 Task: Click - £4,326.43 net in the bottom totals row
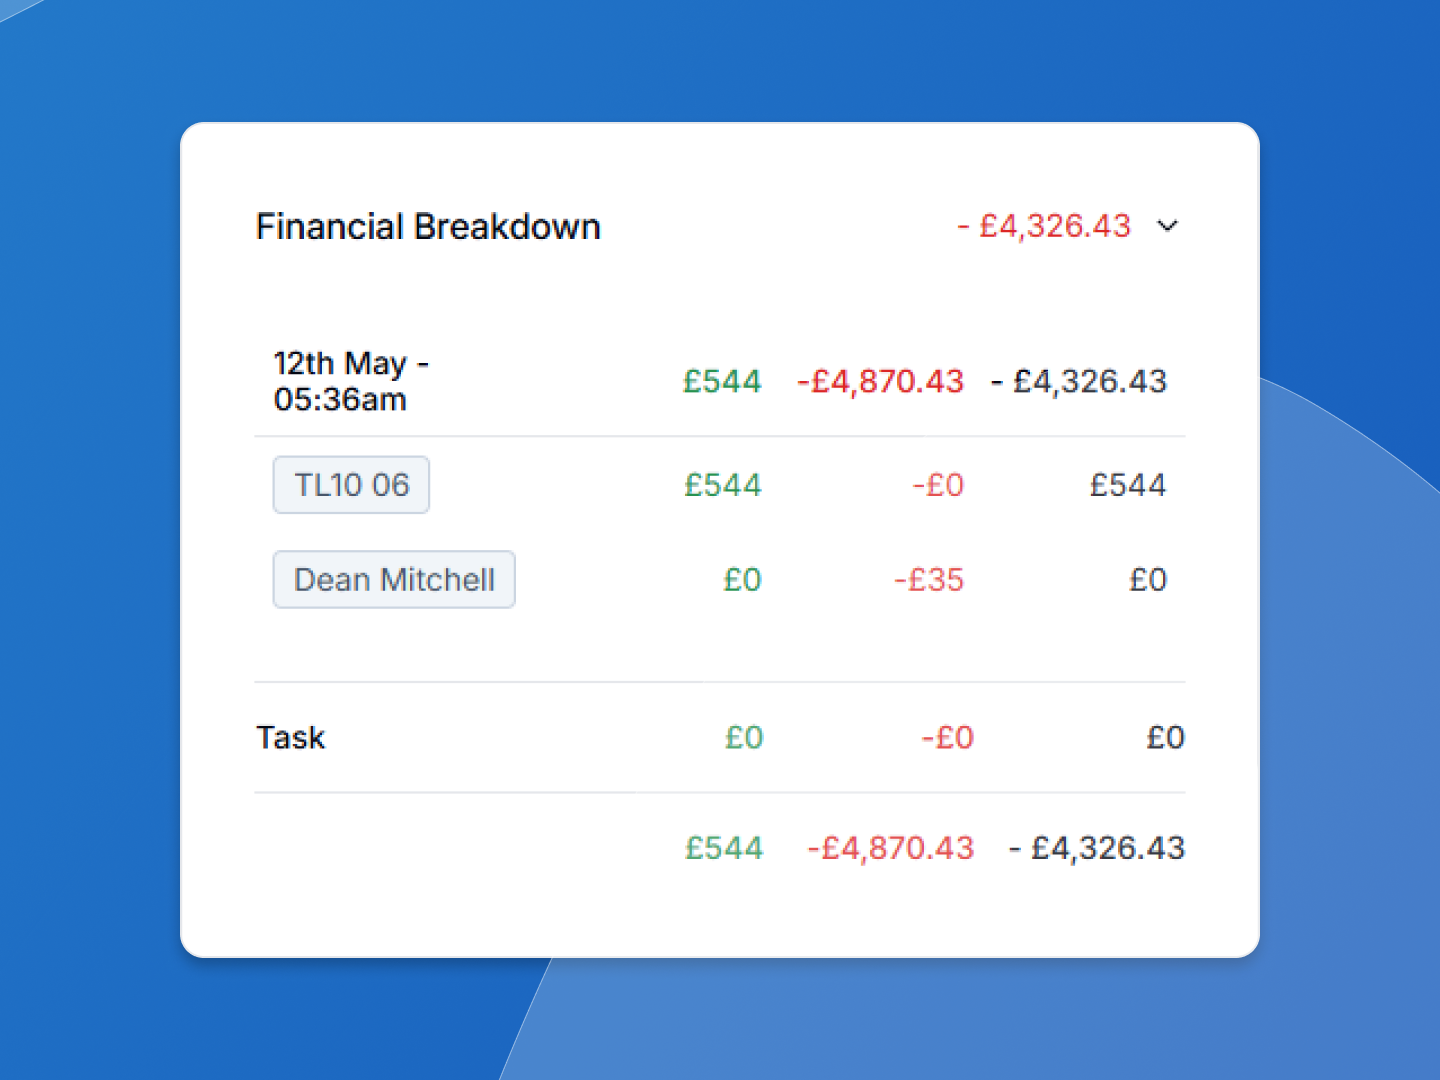coord(1096,848)
